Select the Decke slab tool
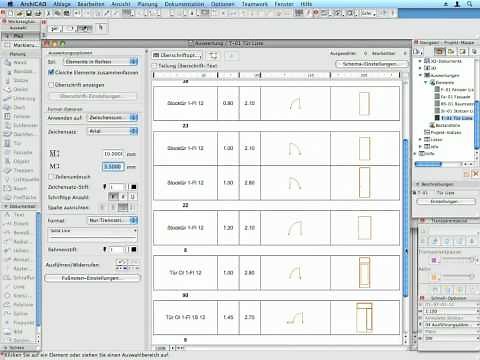Viewport: 480px width, 360px height. [20, 89]
